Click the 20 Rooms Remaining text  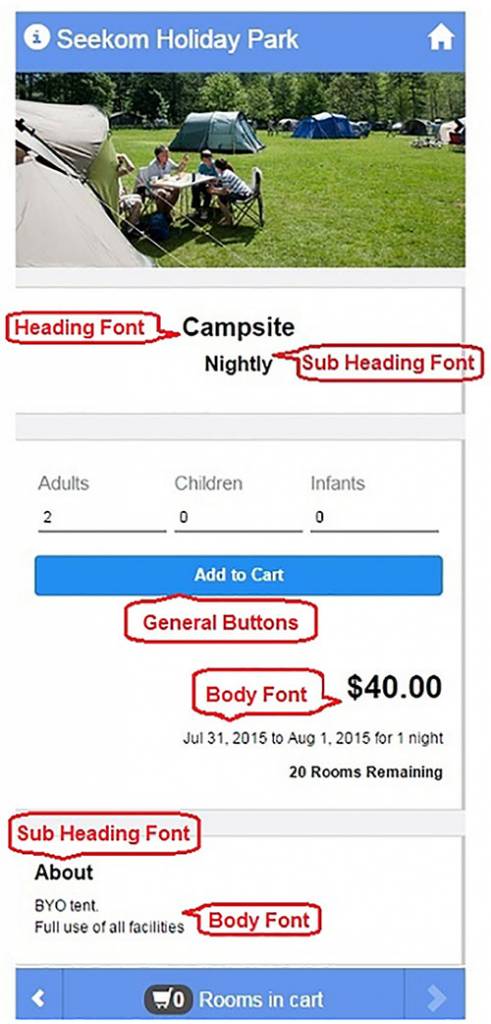pyautogui.click(x=366, y=772)
